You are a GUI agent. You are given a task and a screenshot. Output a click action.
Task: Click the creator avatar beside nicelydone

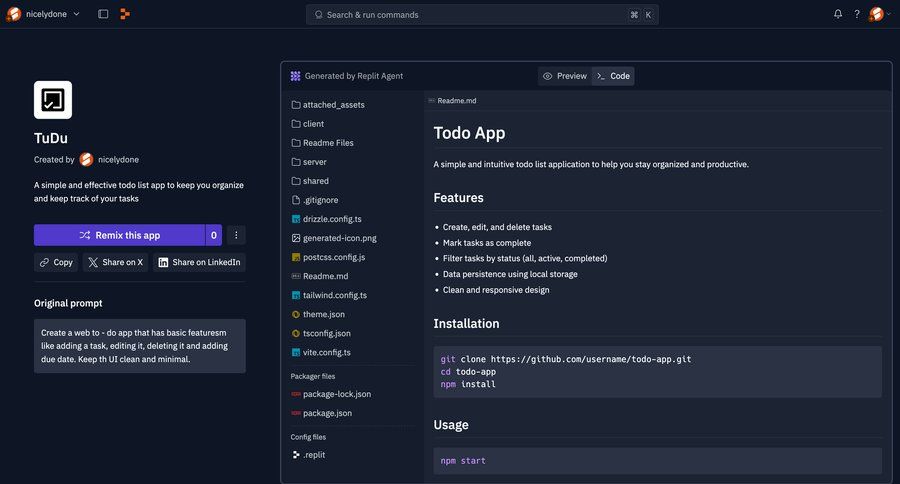coord(86,160)
